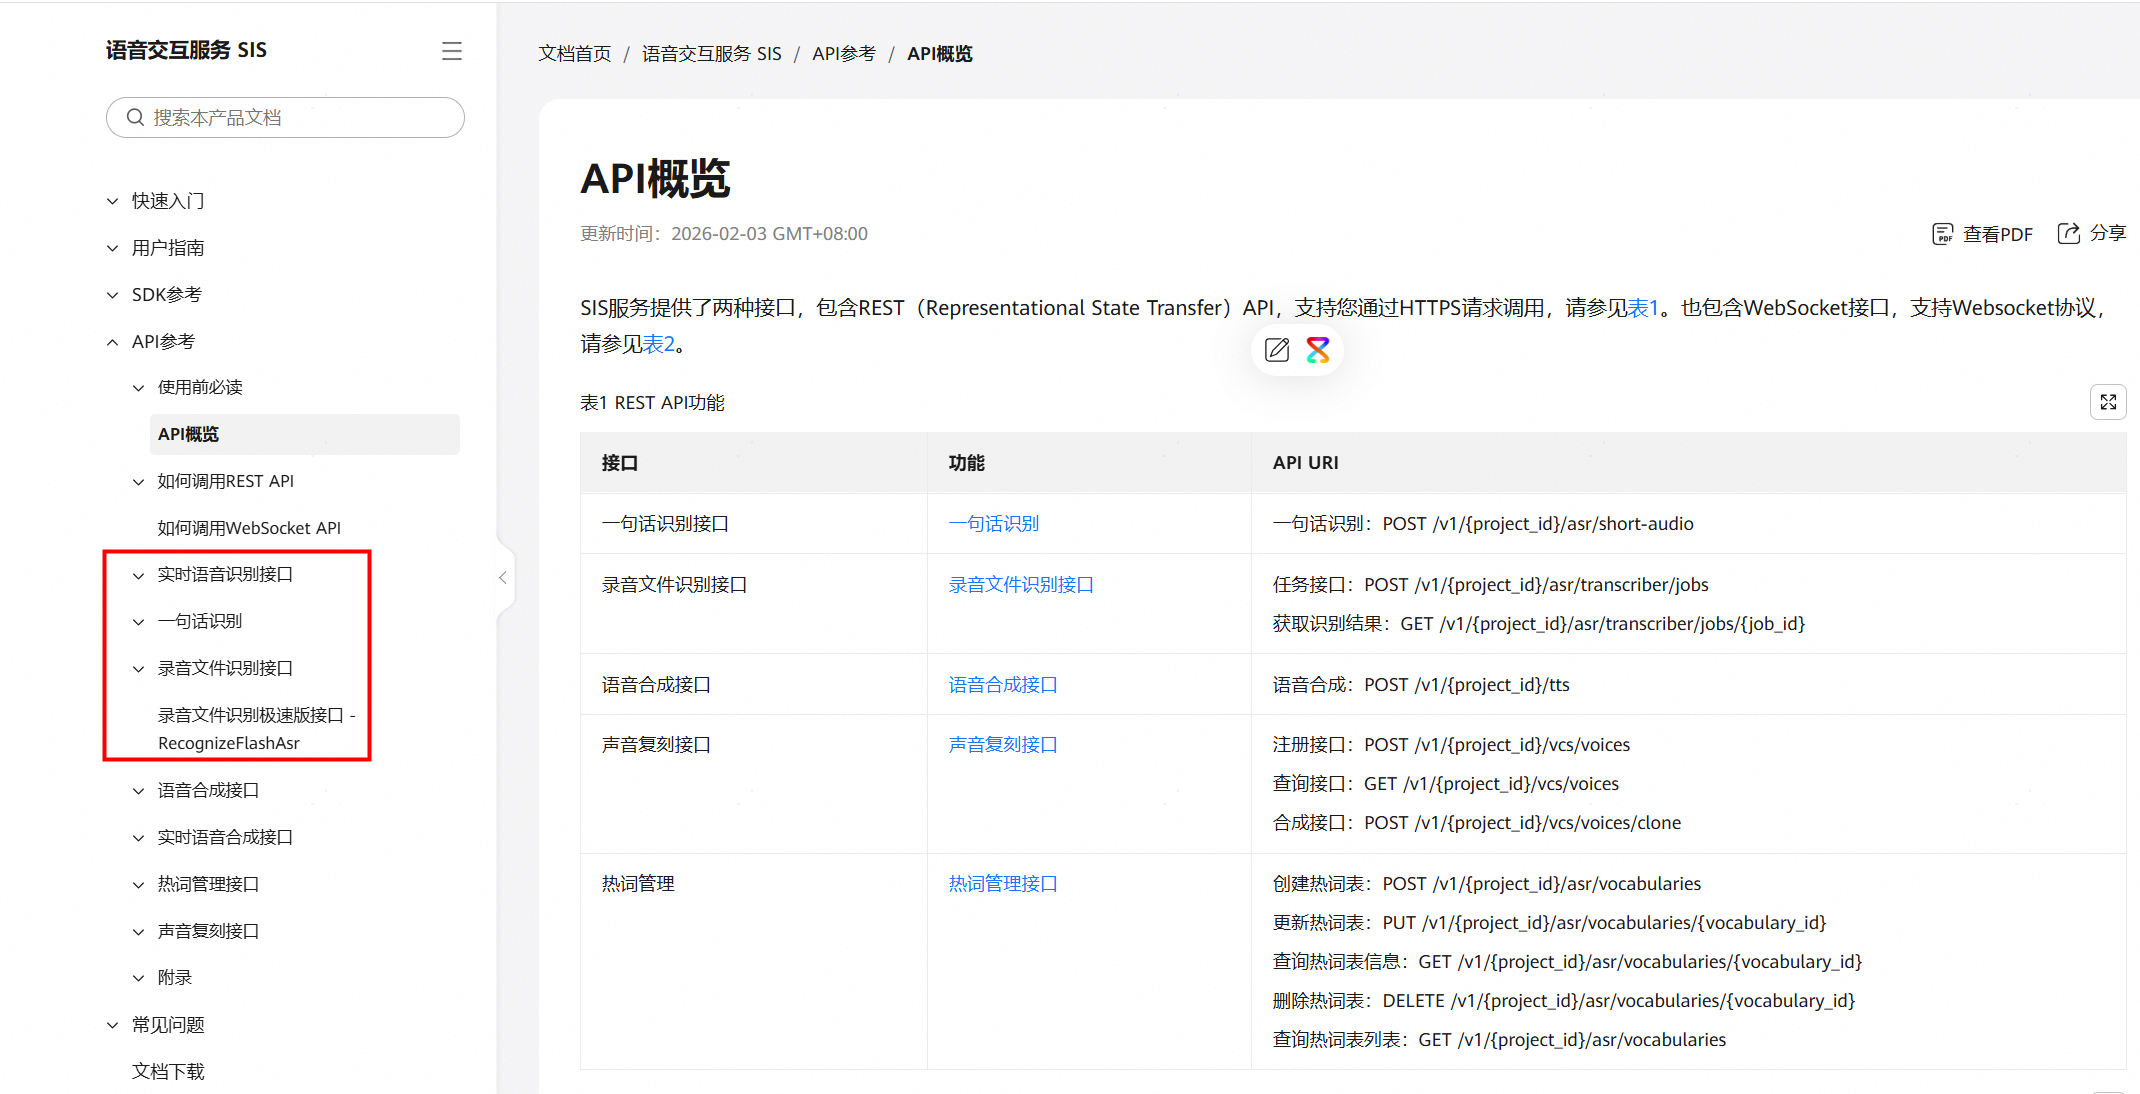Click the colorful AI assistant icon
Screen dimensions: 2140x1094
click(x=1318, y=350)
